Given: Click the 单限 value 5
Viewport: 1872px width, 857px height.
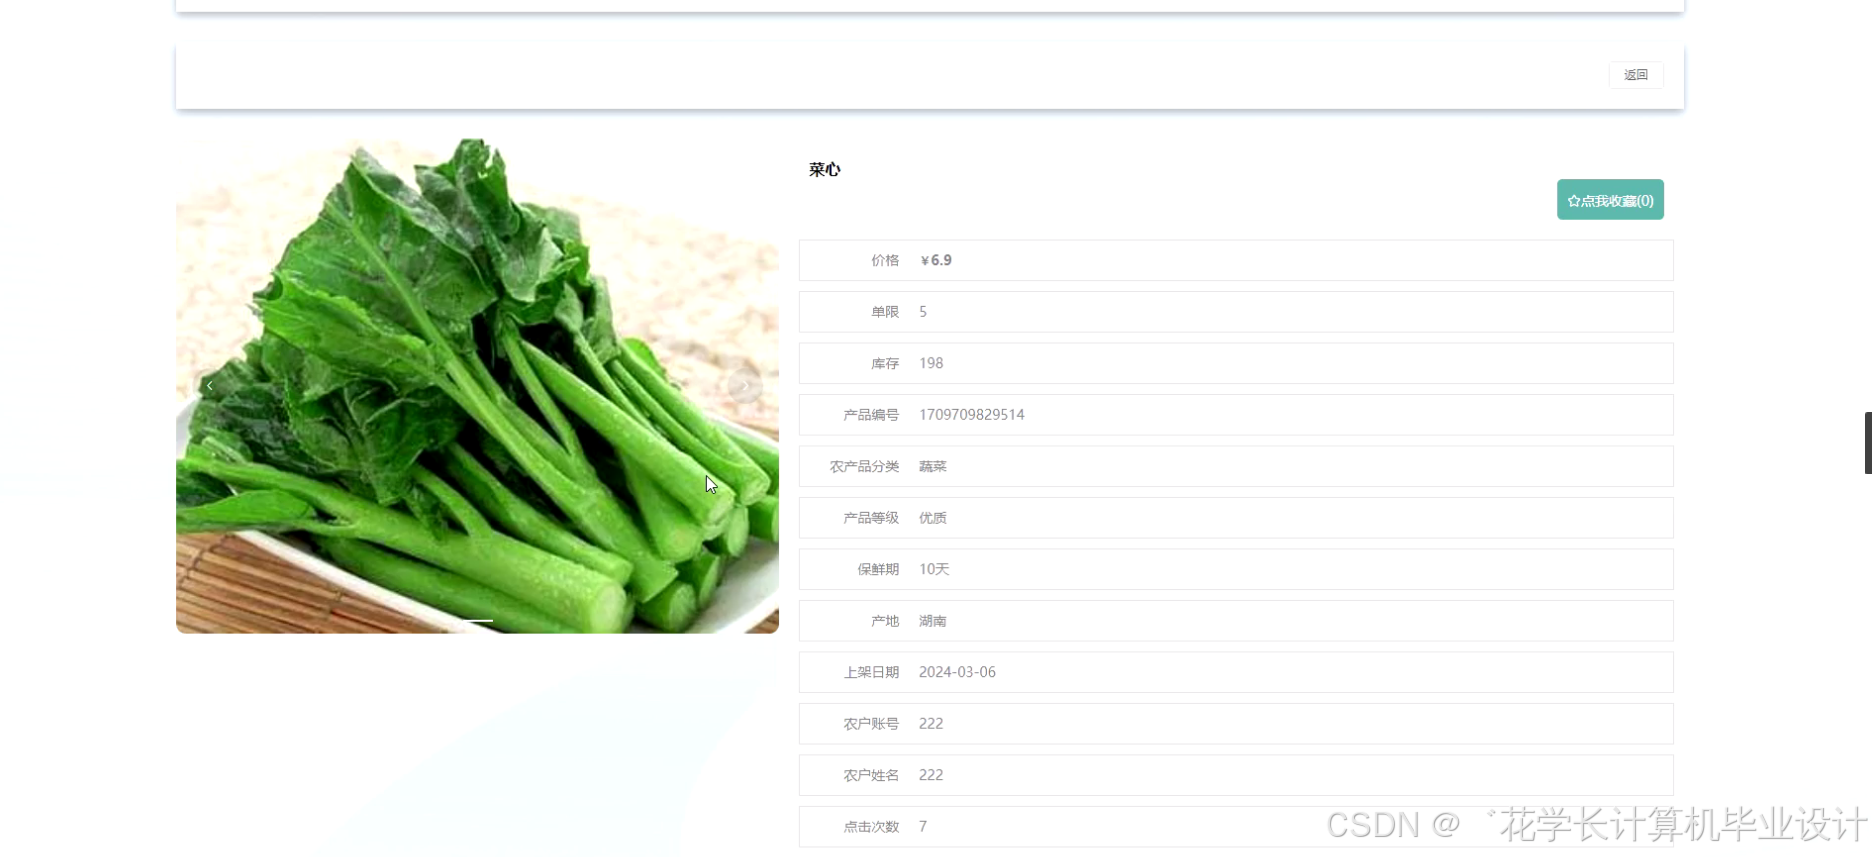Looking at the screenshot, I should 923,312.
